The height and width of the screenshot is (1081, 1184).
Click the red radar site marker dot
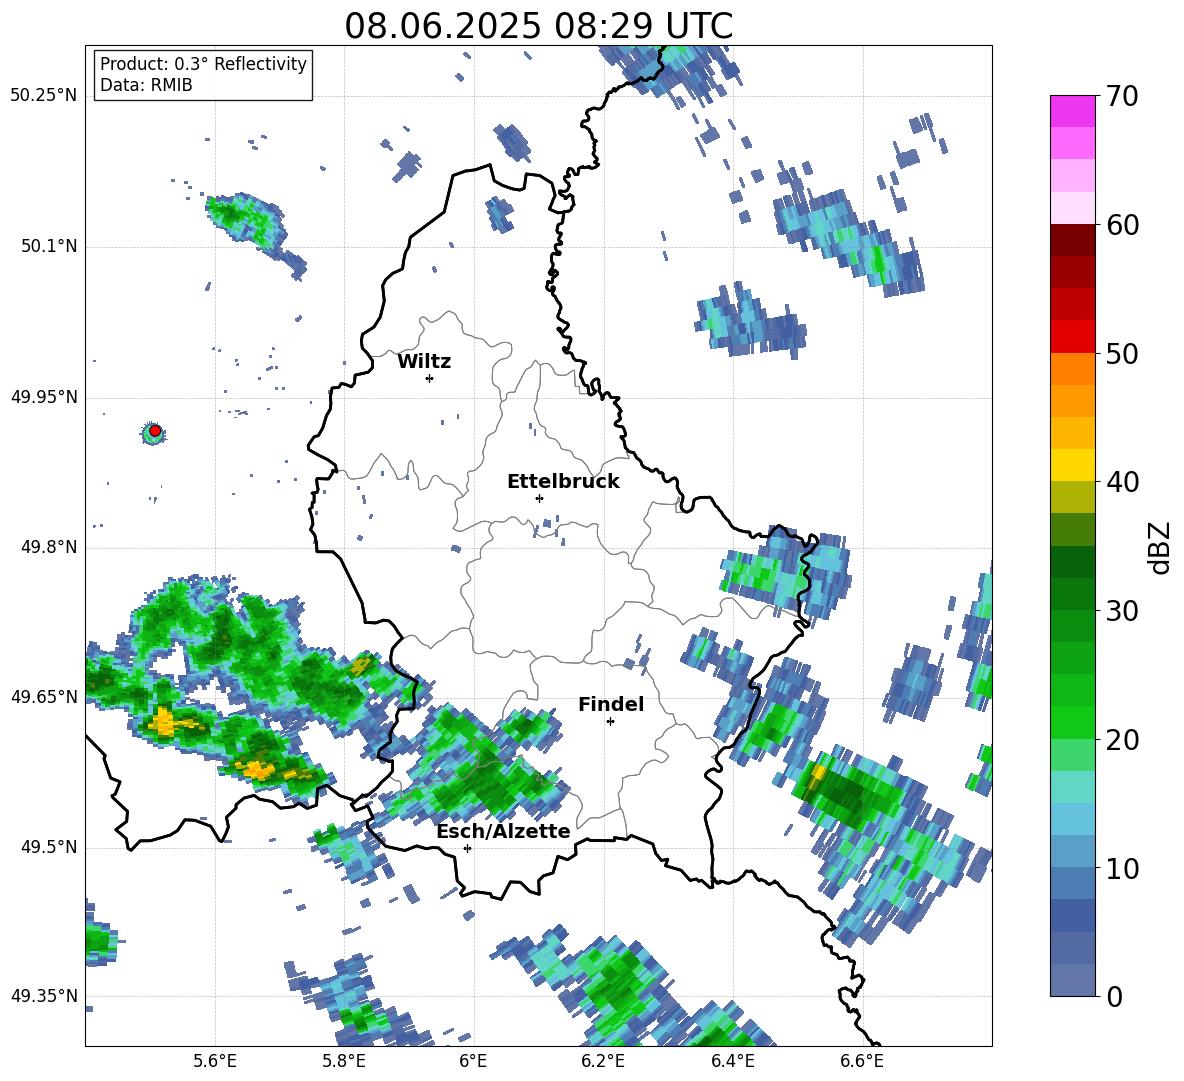(x=155, y=430)
